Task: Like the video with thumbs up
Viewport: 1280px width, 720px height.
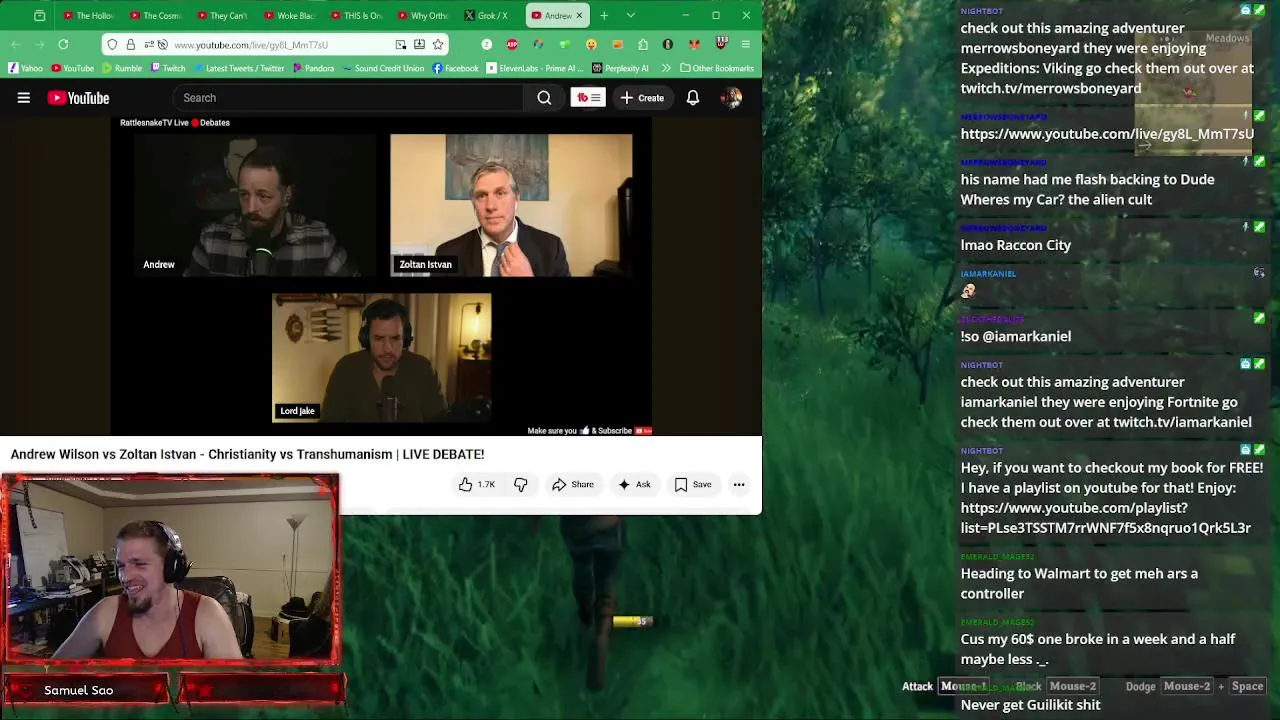Action: pos(477,485)
